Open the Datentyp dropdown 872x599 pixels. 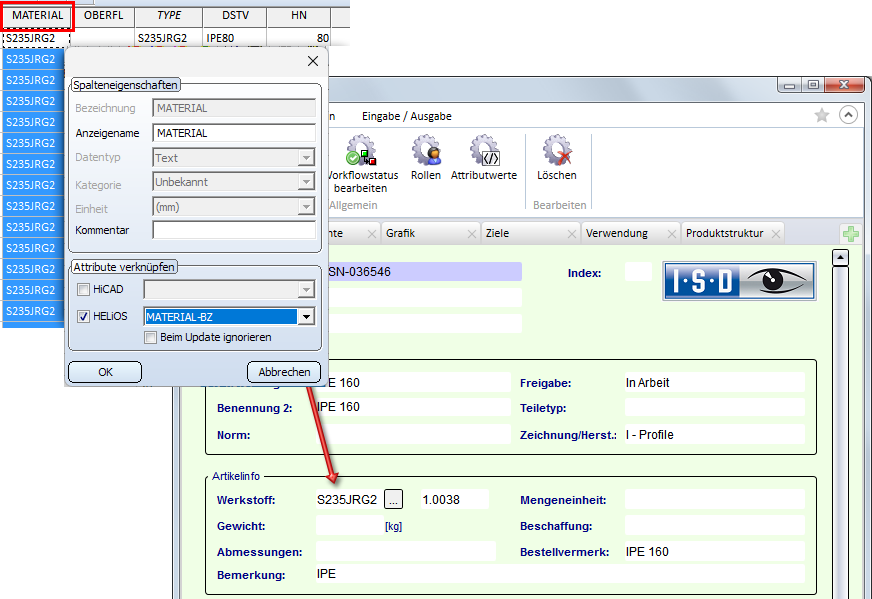307,158
